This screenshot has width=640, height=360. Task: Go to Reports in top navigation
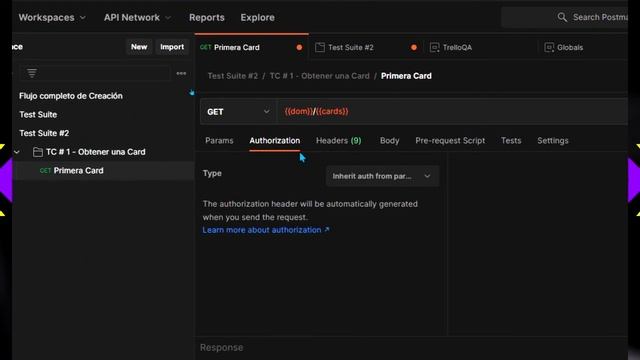[x=207, y=18]
